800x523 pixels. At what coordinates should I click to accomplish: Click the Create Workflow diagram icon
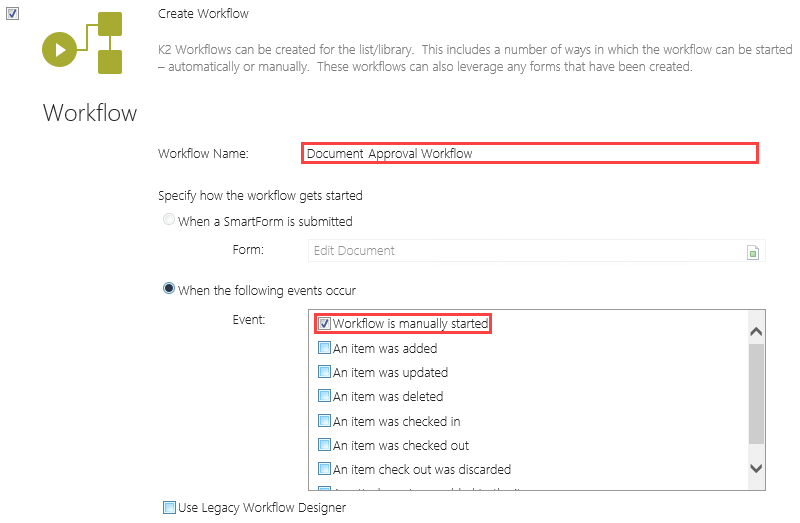coord(82,44)
